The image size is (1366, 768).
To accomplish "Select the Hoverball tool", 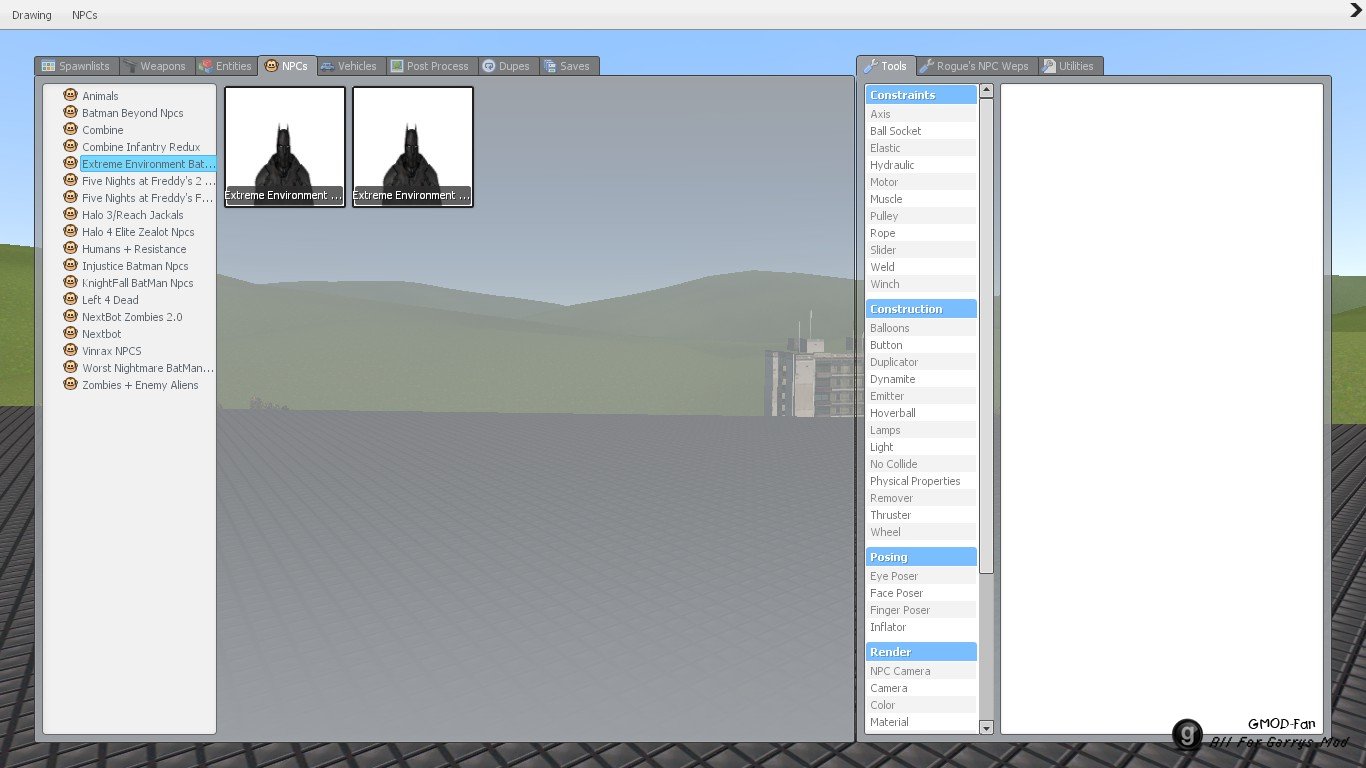I will click(921, 413).
